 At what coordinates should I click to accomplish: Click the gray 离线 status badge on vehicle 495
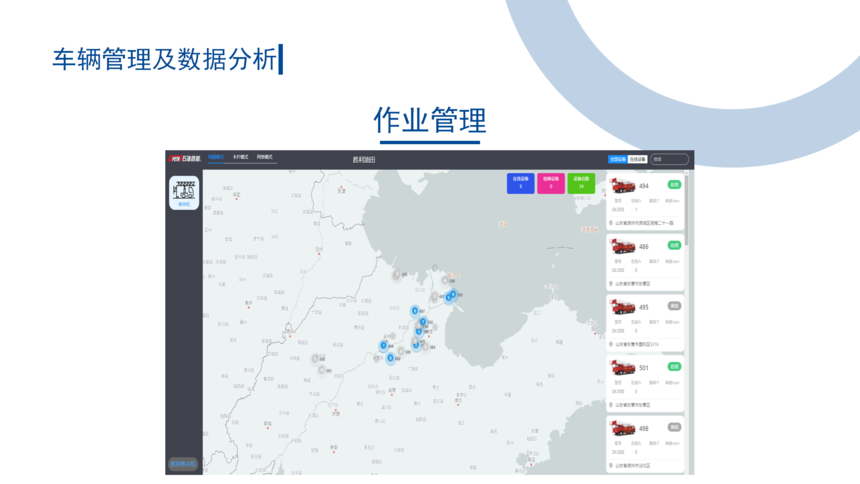point(674,306)
